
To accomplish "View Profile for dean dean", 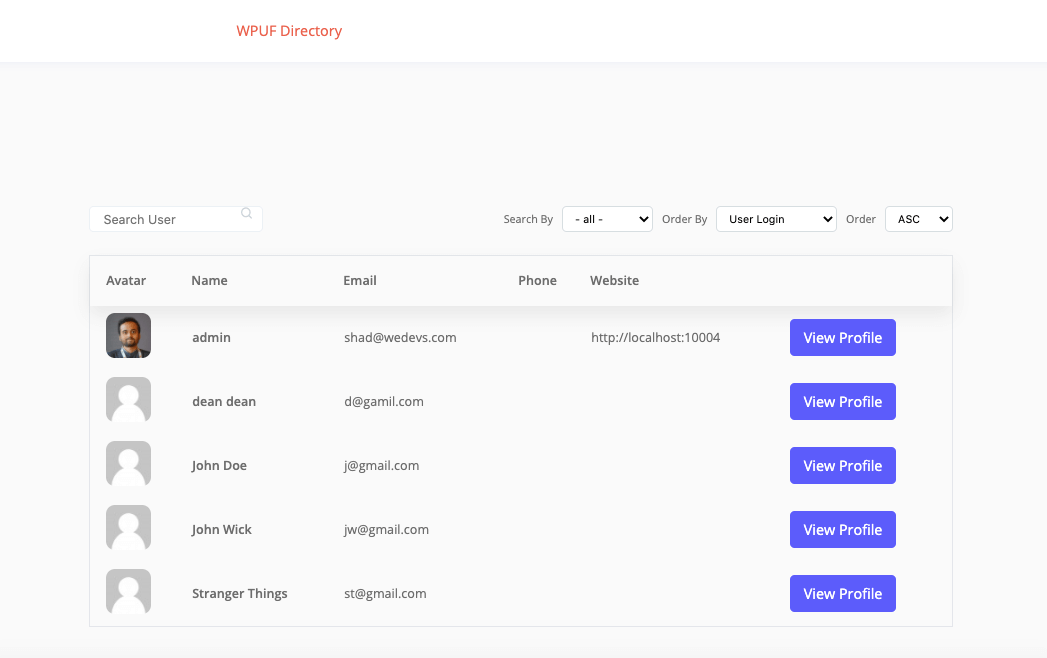I will (843, 401).
